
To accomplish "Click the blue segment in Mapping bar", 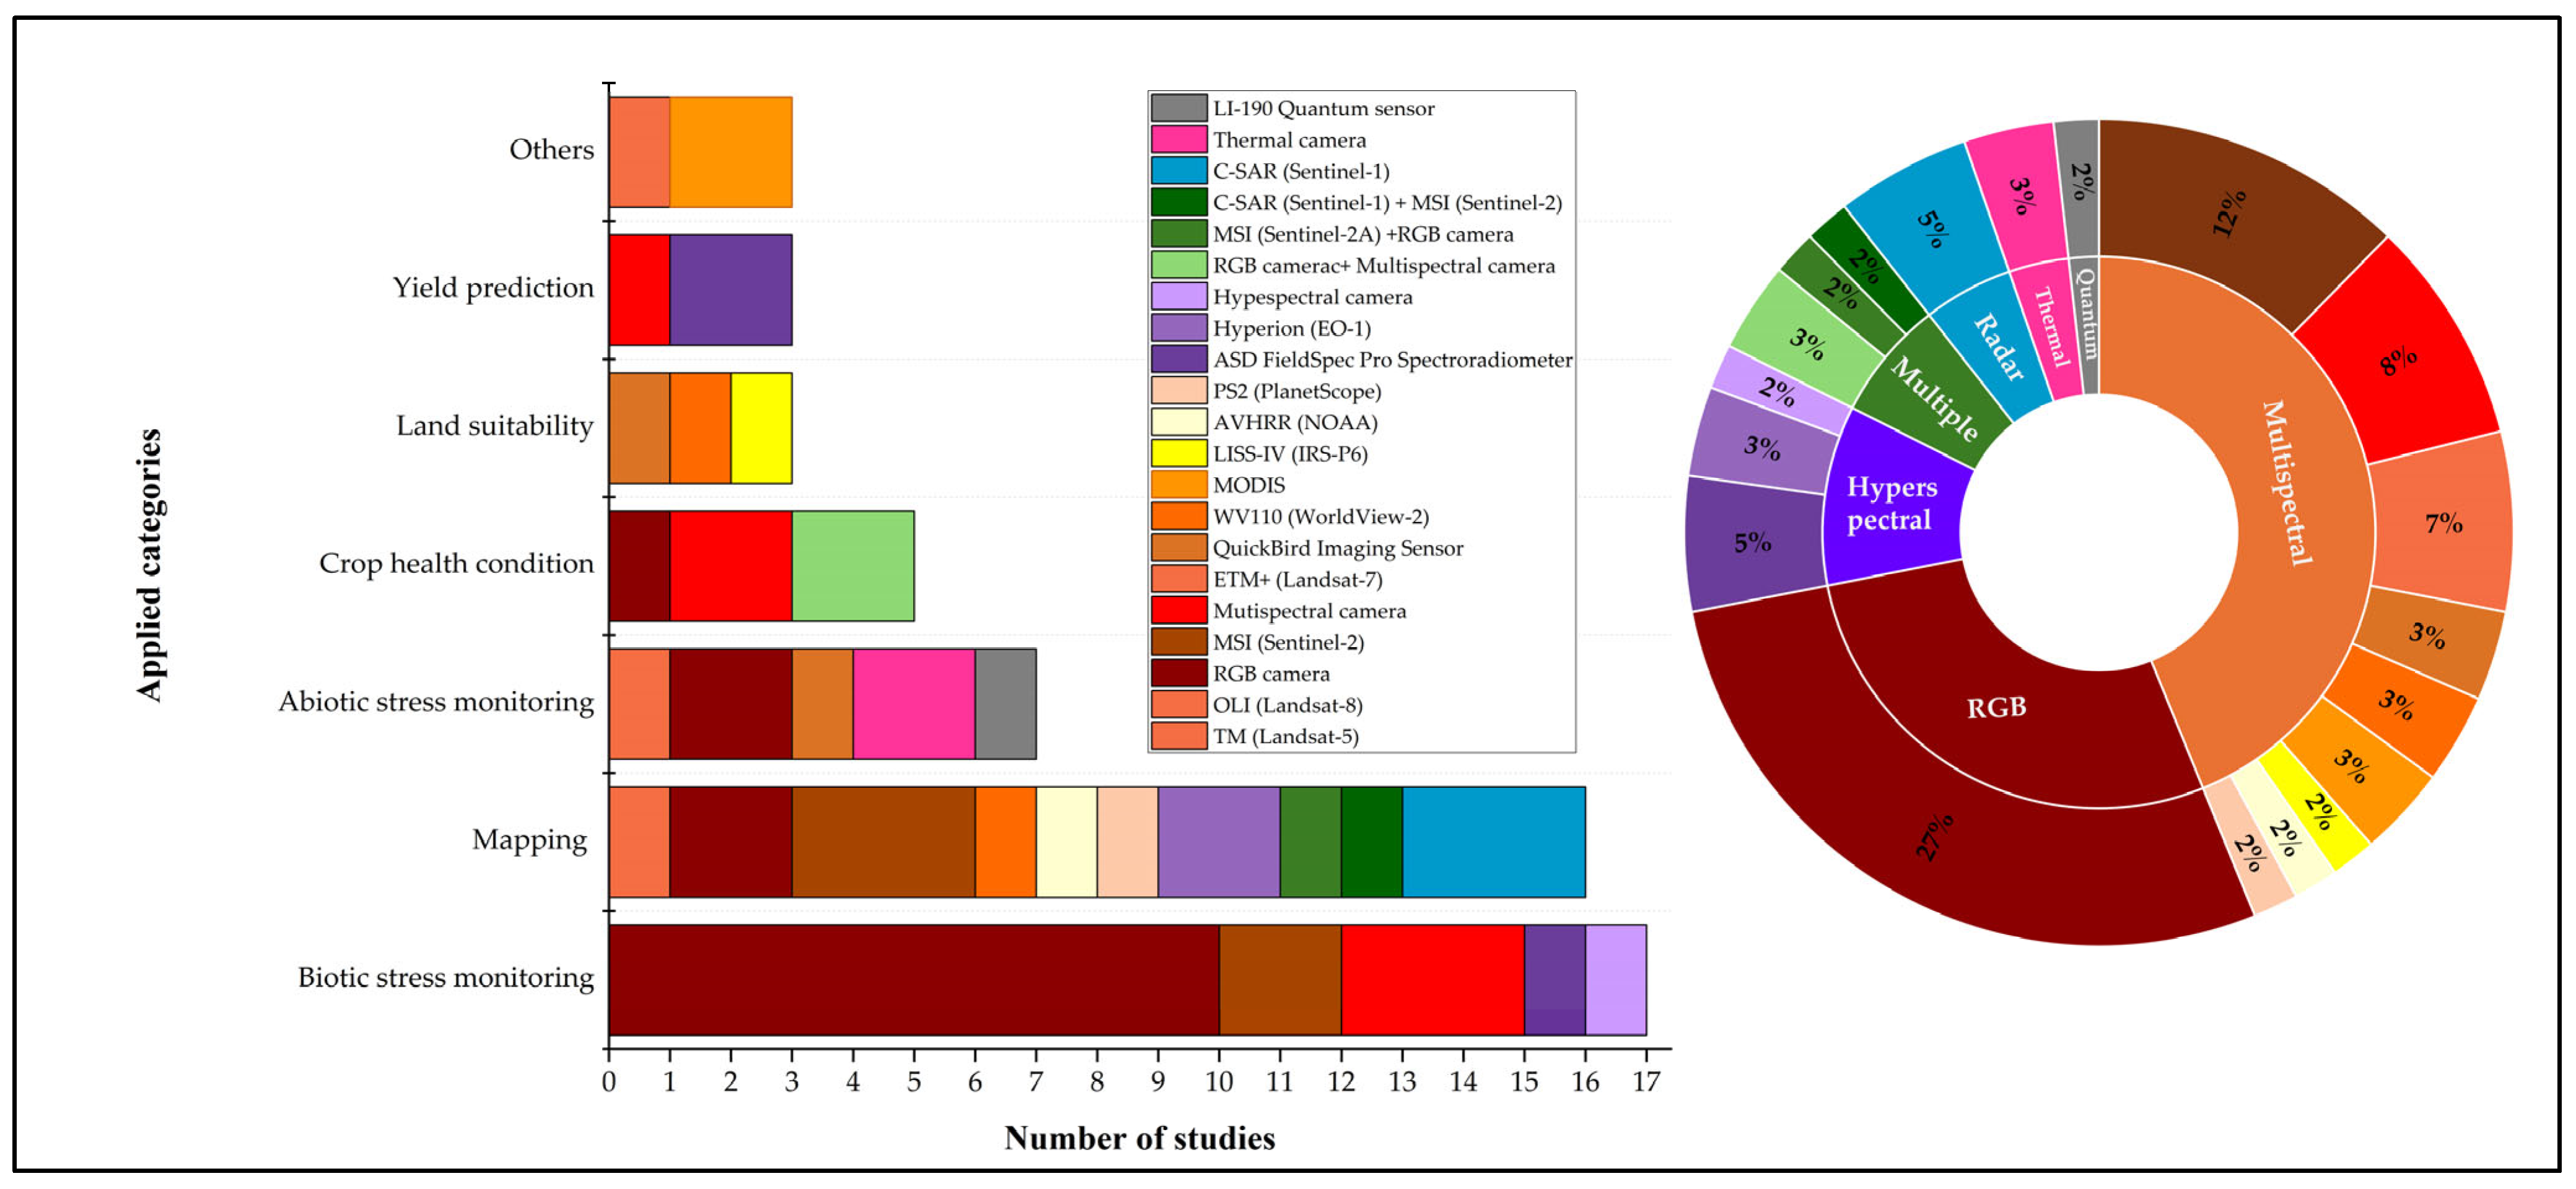I will tap(1494, 842).
